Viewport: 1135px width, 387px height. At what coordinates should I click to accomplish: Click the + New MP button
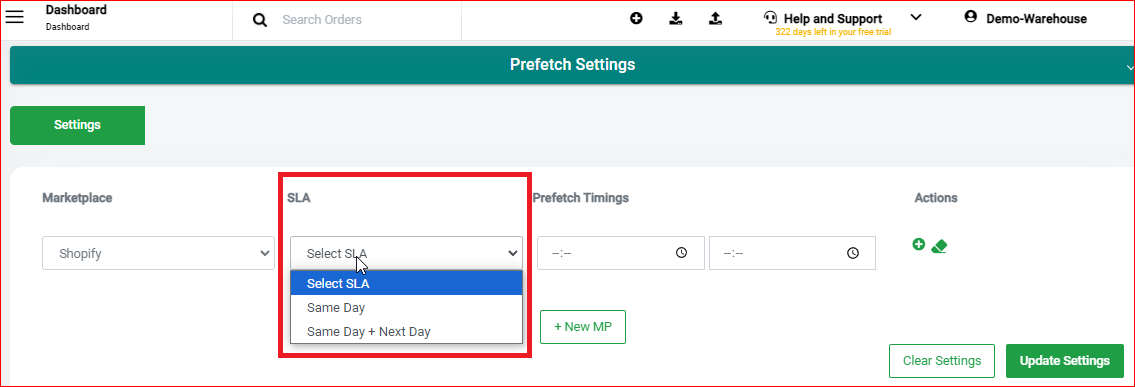583,327
